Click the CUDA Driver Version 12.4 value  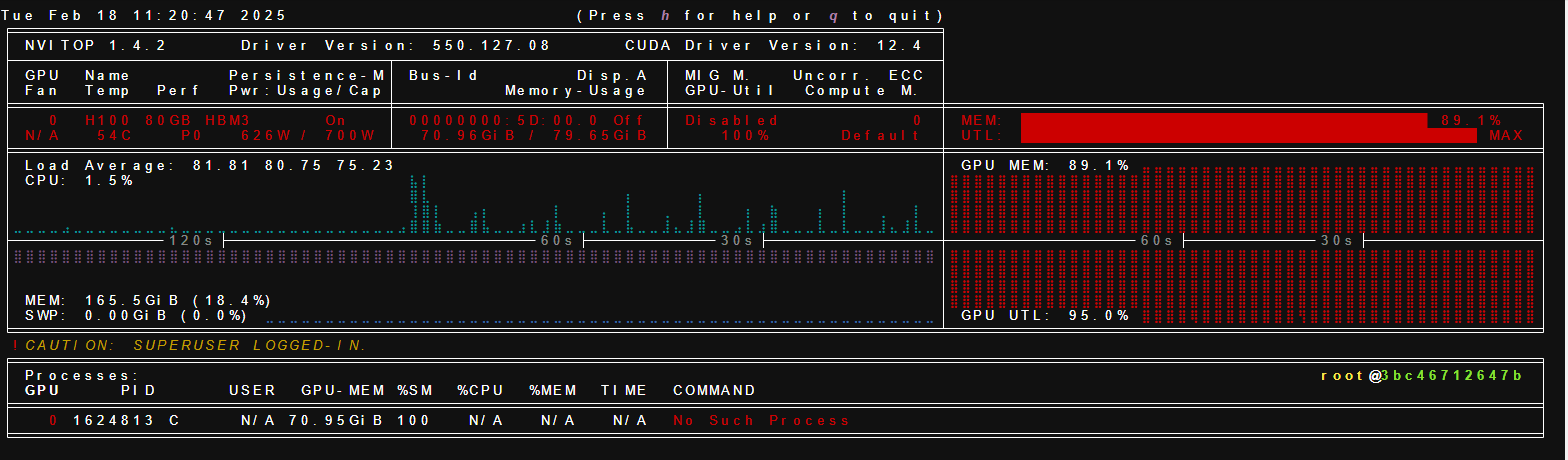click(x=898, y=46)
